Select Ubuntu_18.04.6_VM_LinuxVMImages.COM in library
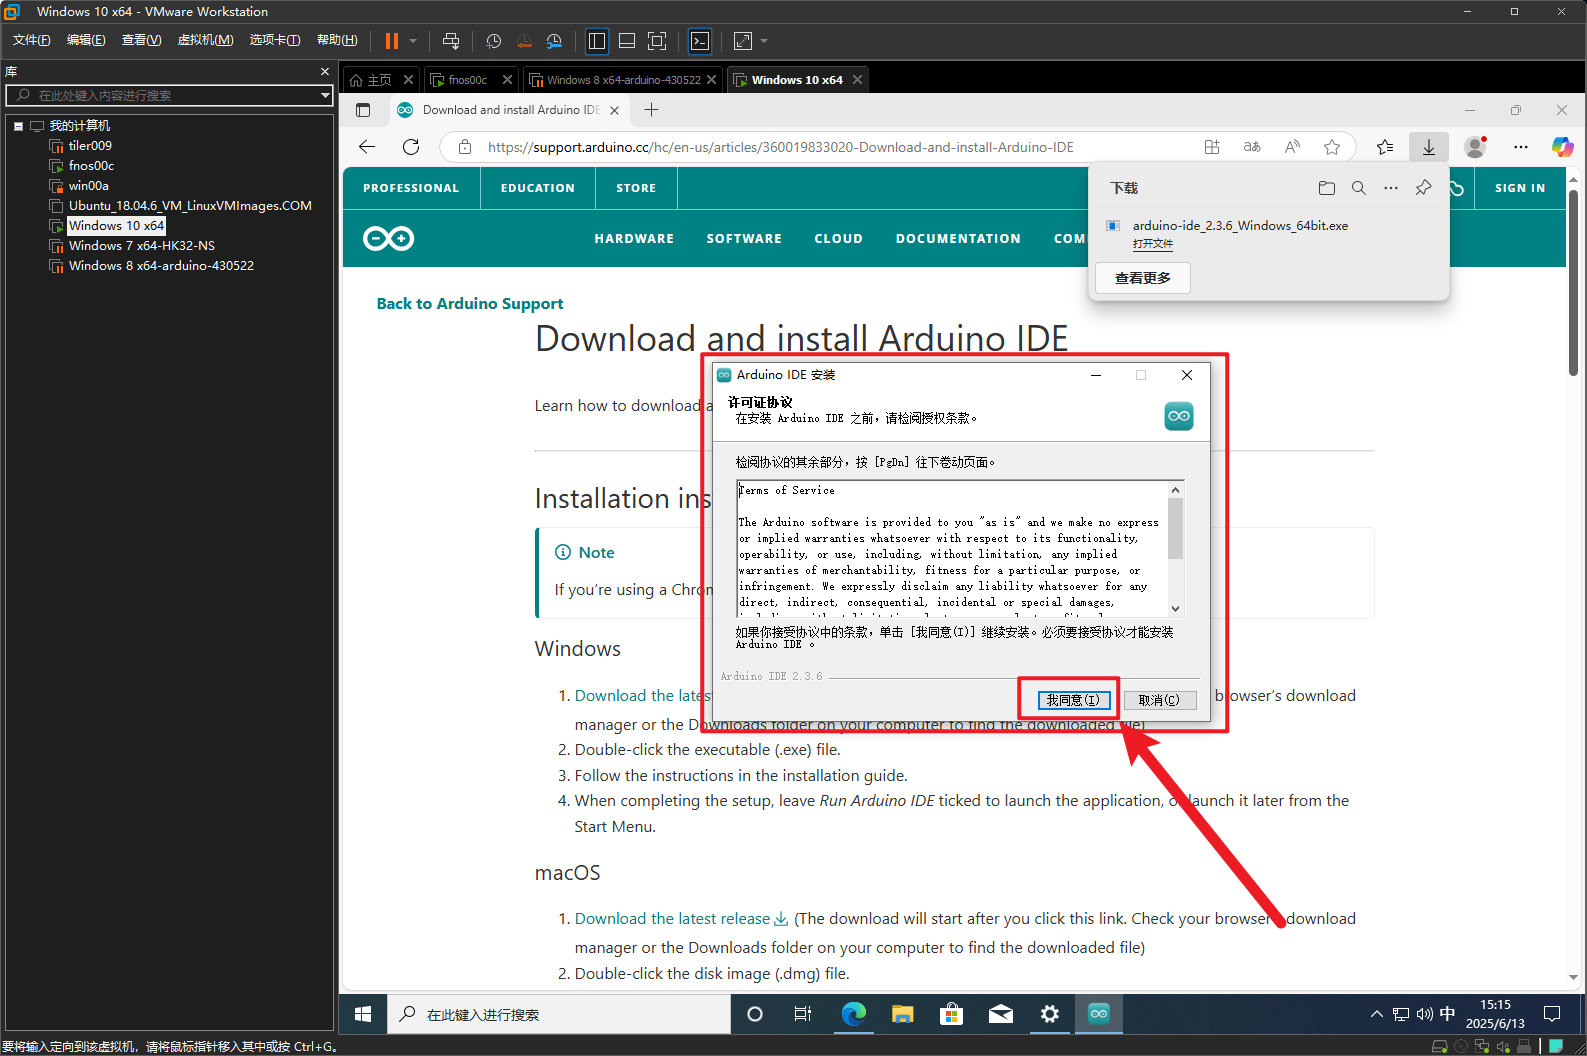Screen dimensions: 1587x1056 190,206
